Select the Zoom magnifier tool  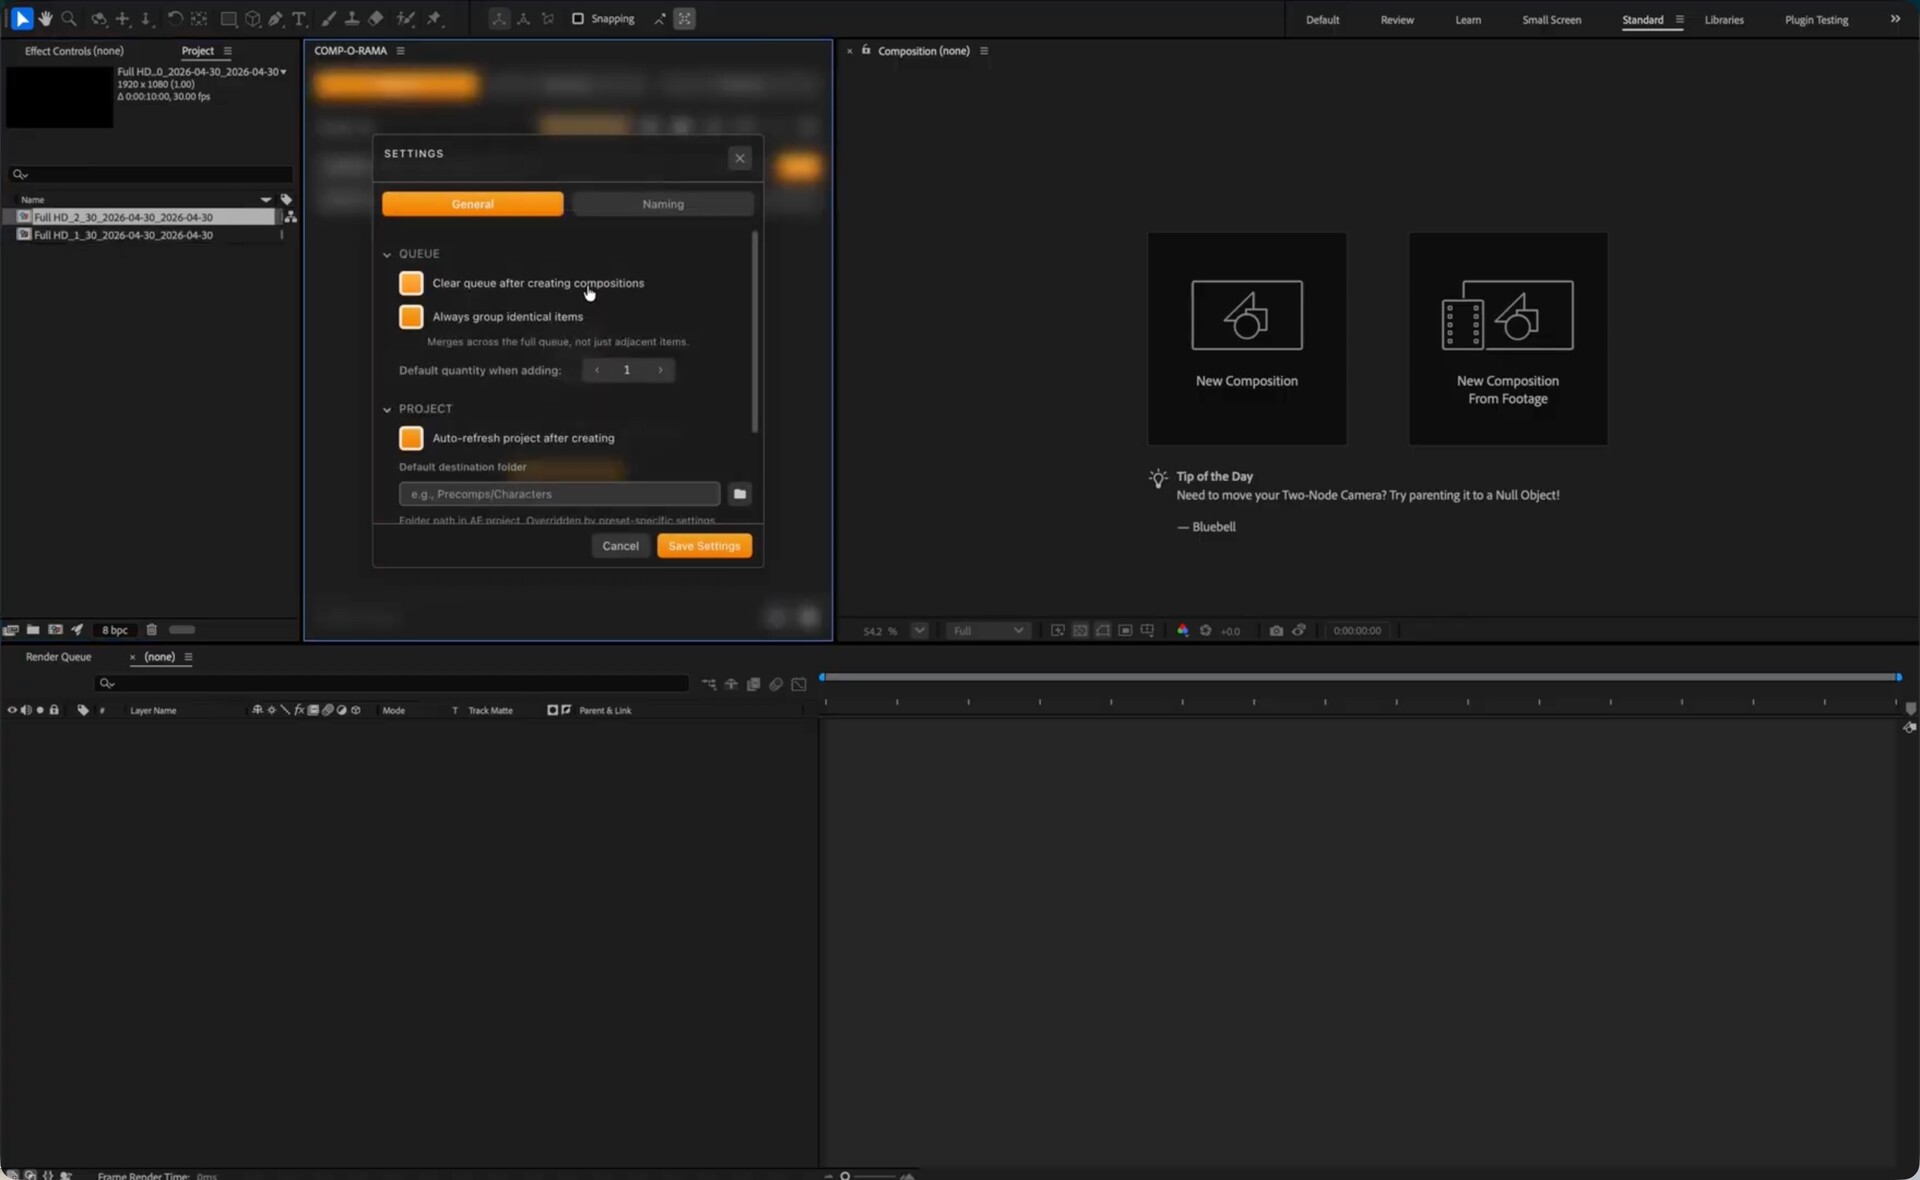(69, 19)
